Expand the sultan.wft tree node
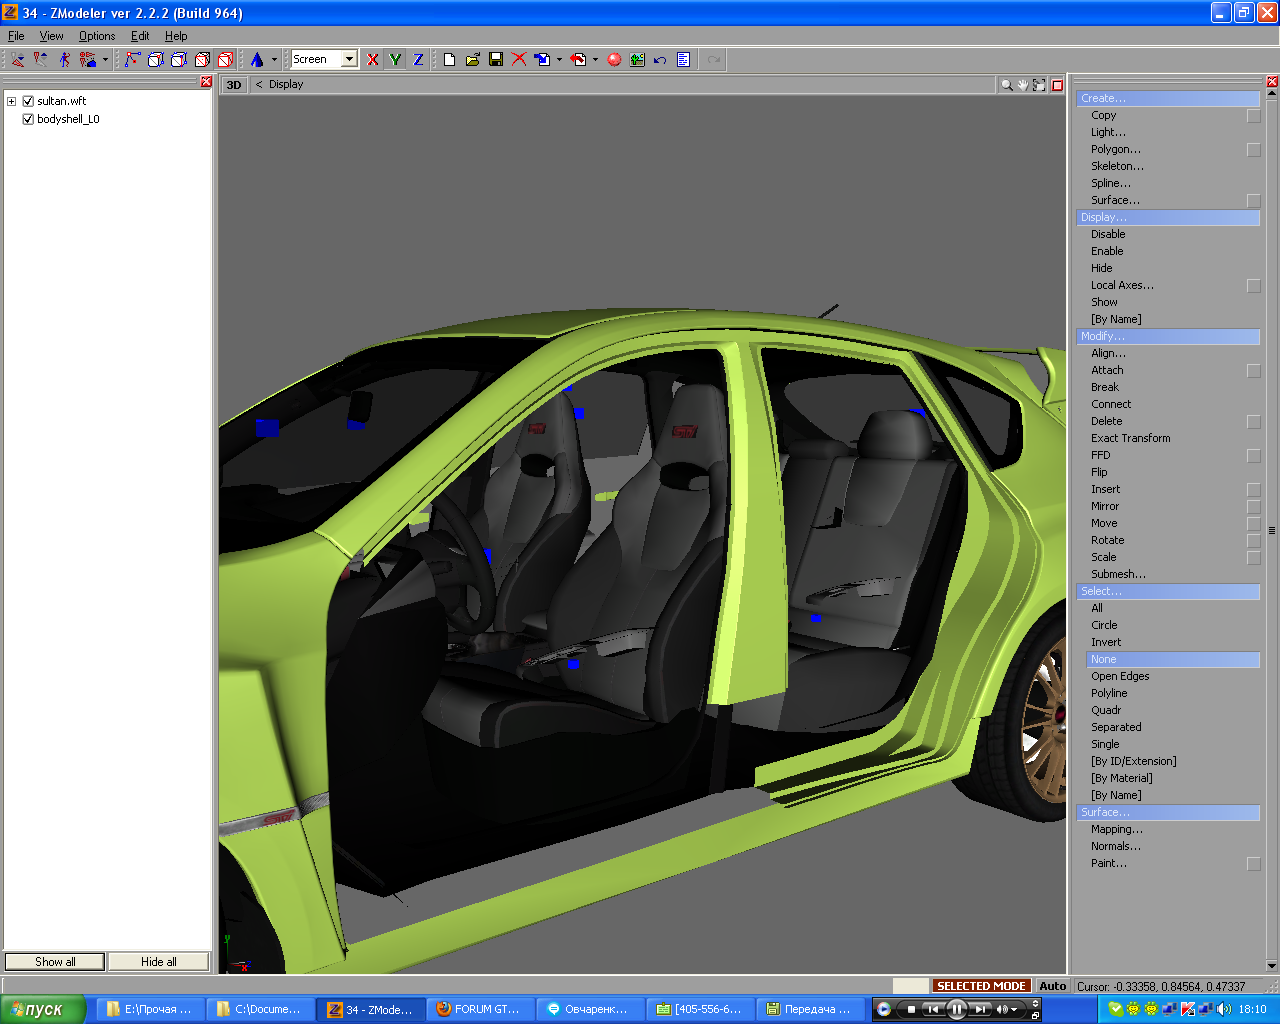Image resolution: width=1280 pixels, height=1024 pixels. click(11, 101)
